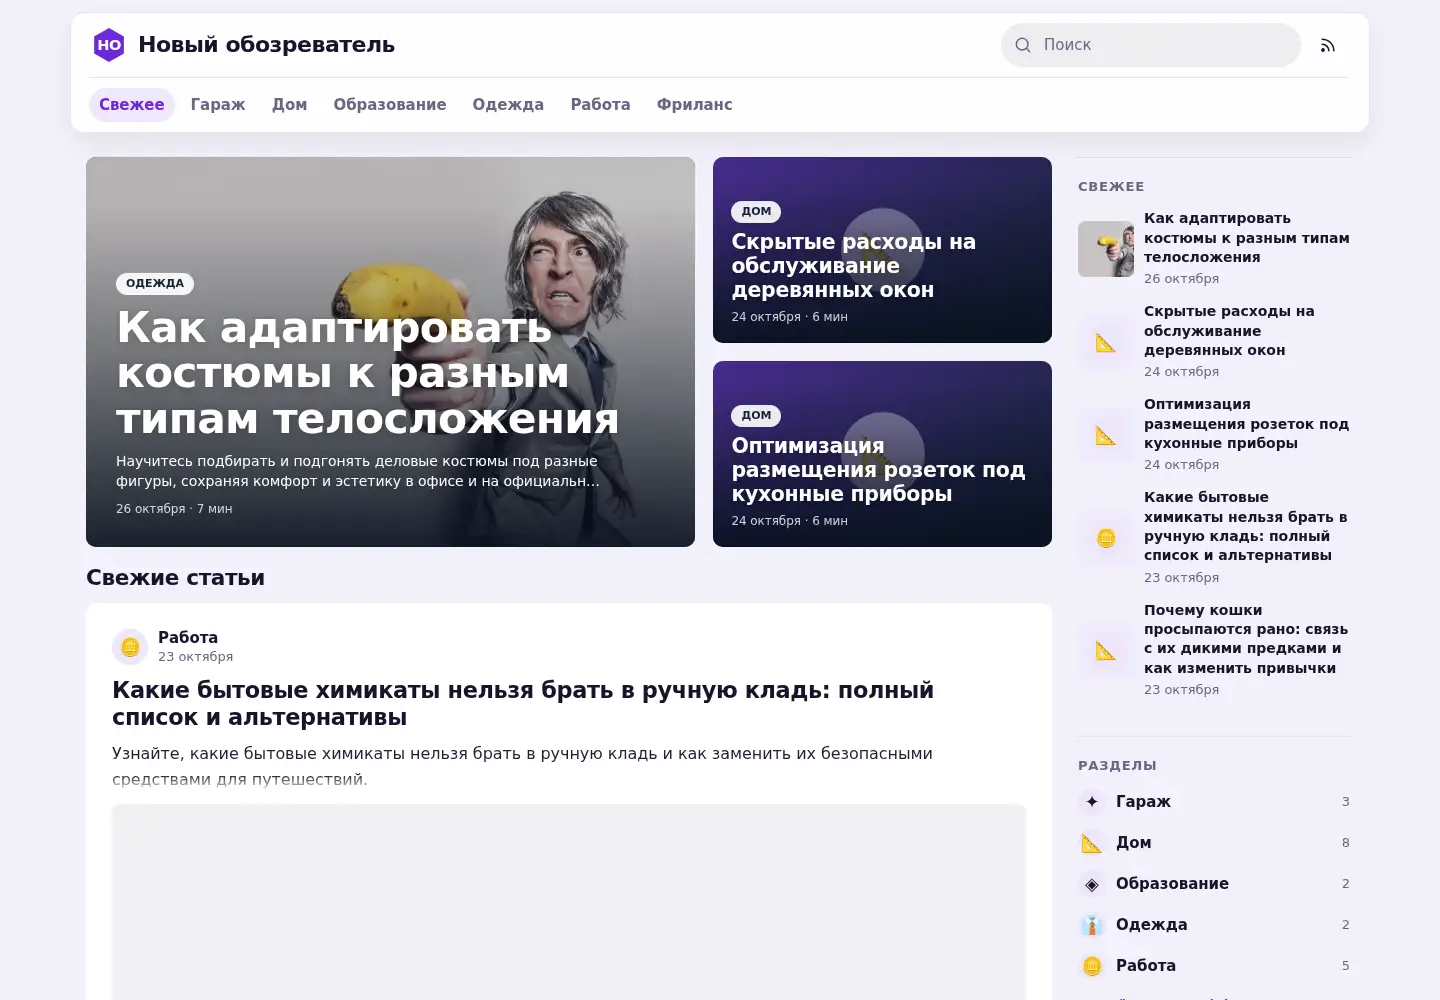Click the Гараж section star icon
The image size is (1440, 1000).
tap(1092, 802)
